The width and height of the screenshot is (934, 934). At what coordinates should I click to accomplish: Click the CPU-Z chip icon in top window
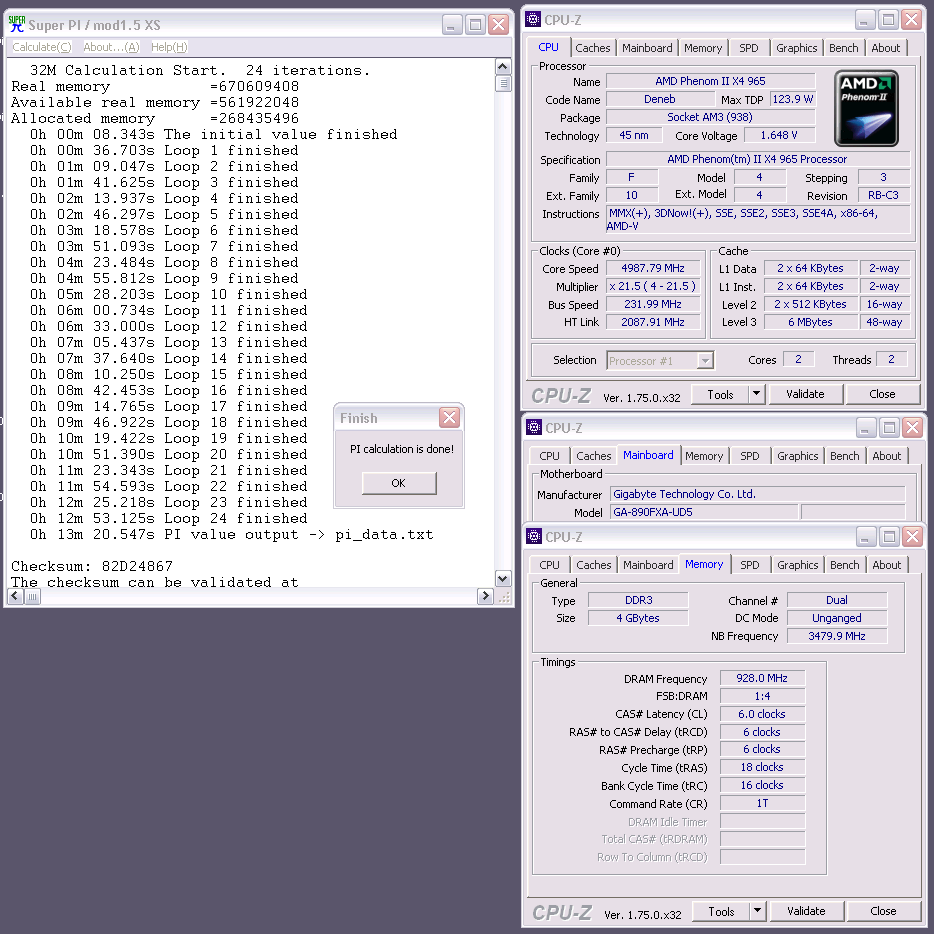533,20
